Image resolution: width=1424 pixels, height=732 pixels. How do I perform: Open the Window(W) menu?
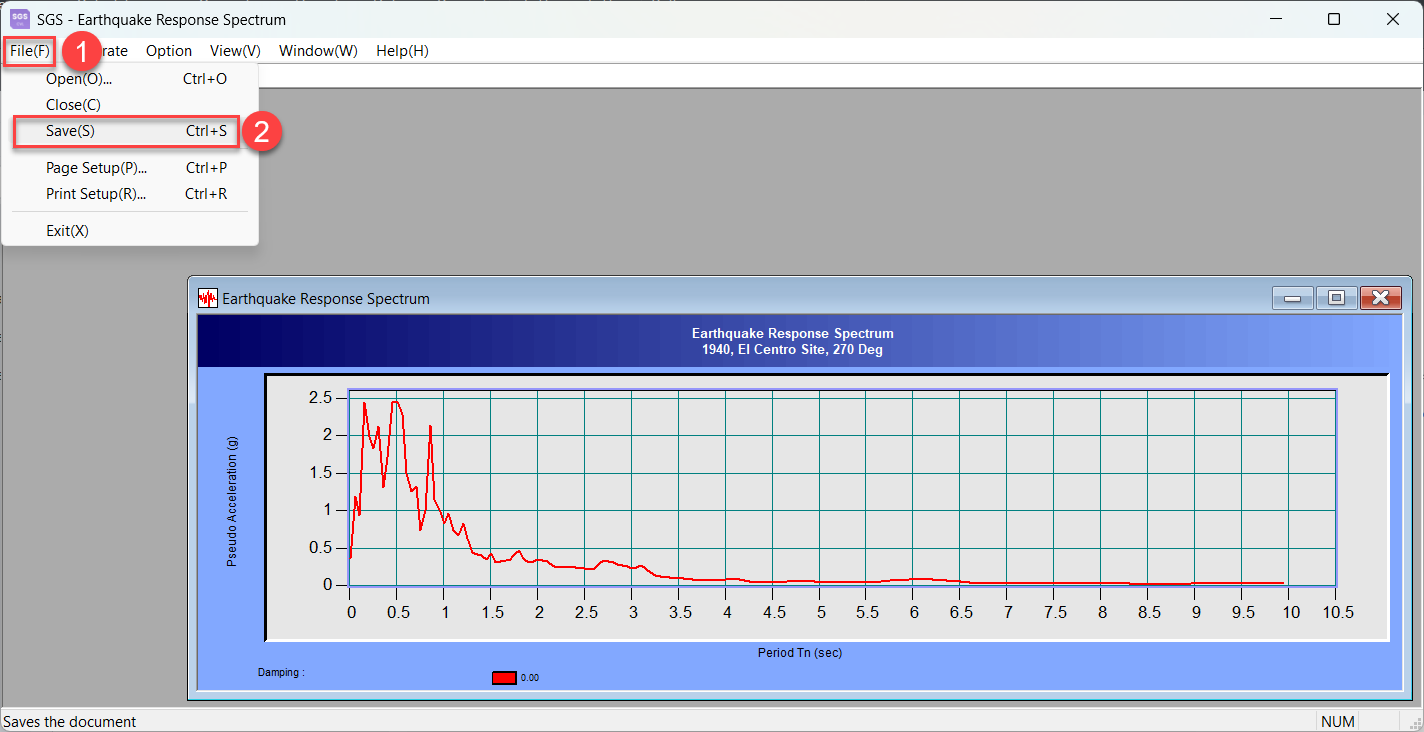coord(318,50)
